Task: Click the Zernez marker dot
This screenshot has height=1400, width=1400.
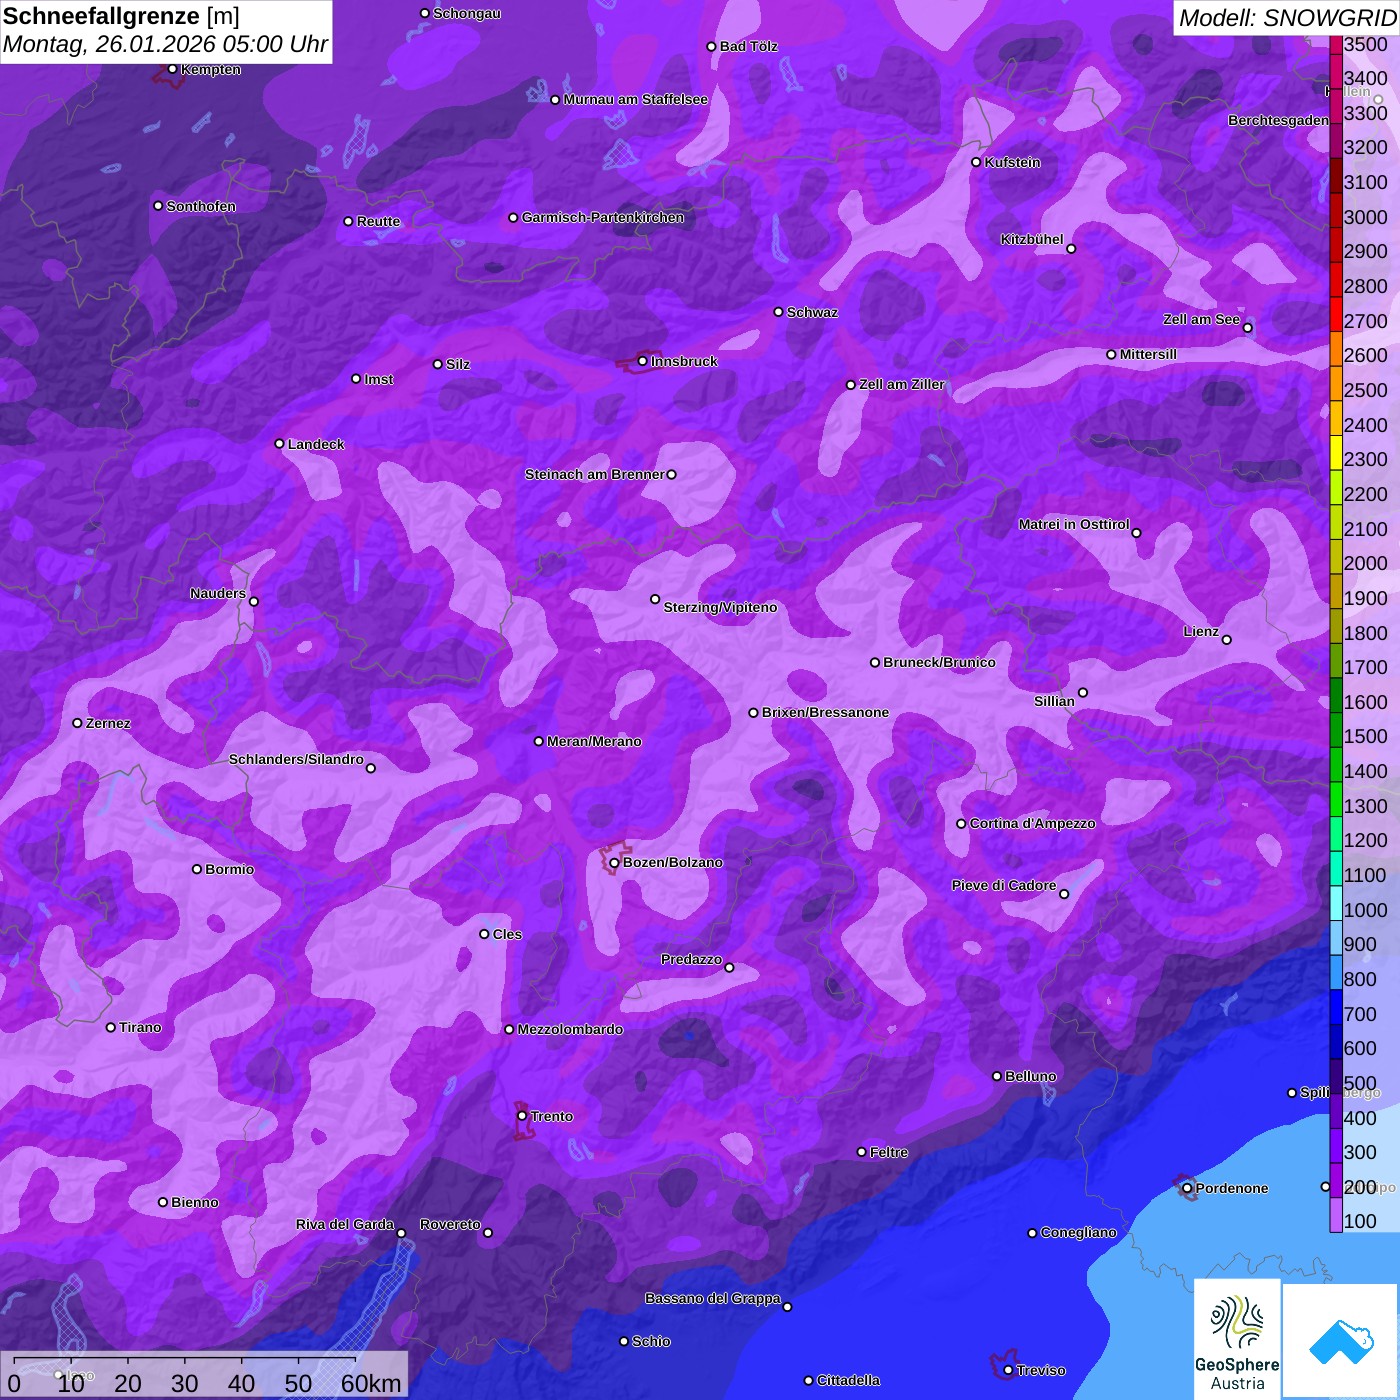Action: click(77, 723)
